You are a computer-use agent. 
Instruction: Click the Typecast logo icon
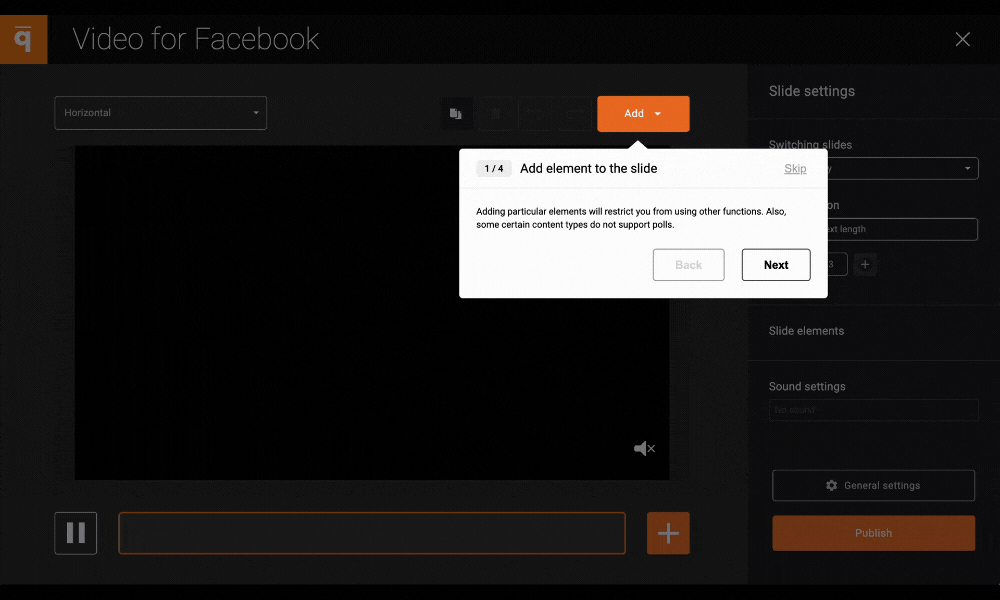(x=22, y=39)
